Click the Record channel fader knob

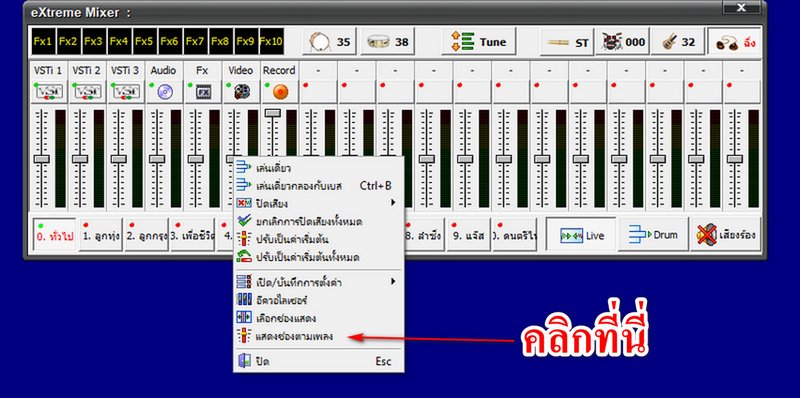[x=272, y=112]
